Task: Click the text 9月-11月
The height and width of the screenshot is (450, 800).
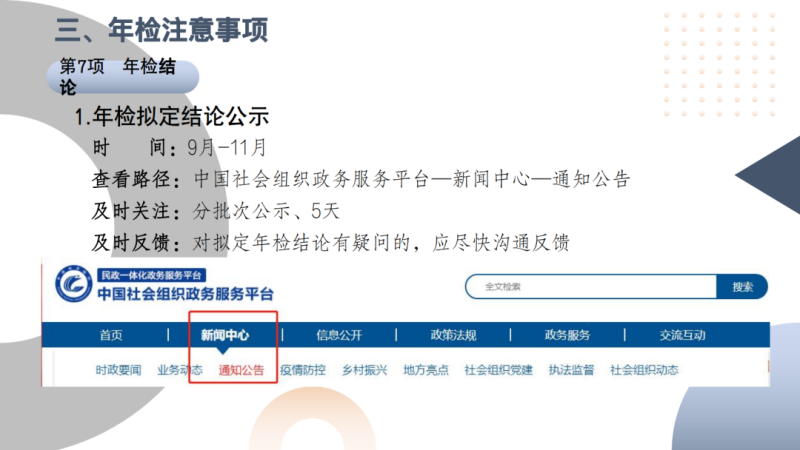Action: click(x=227, y=148)
